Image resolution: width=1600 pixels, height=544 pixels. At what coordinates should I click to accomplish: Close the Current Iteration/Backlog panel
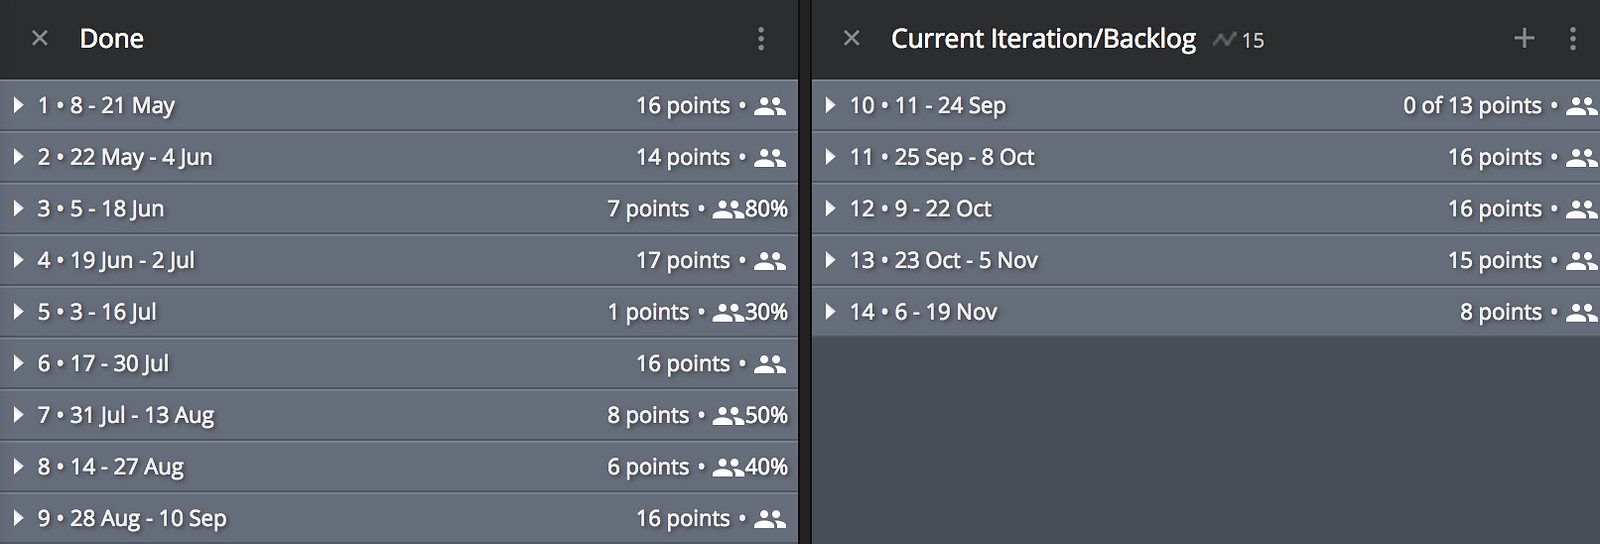coord(852,39)
